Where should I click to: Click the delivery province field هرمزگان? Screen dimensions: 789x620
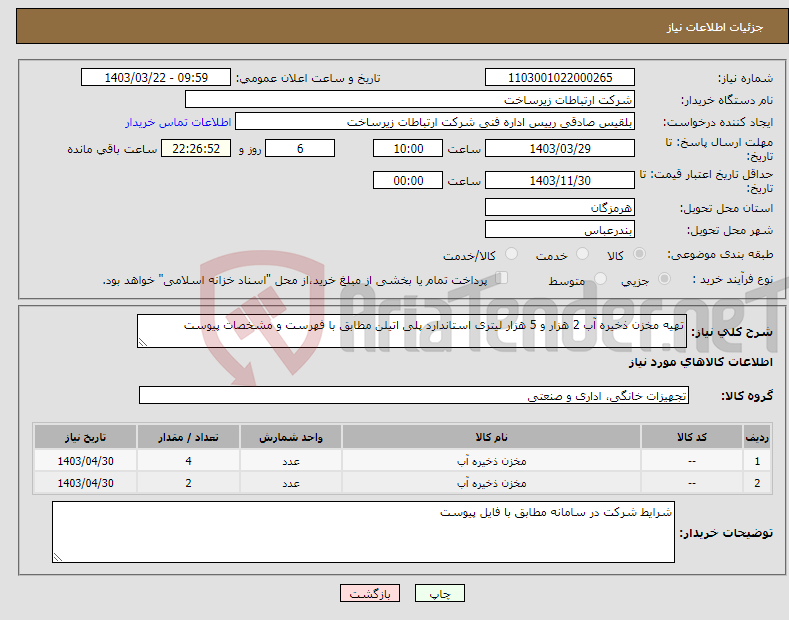pyautogui.click(x=560, y=207)
